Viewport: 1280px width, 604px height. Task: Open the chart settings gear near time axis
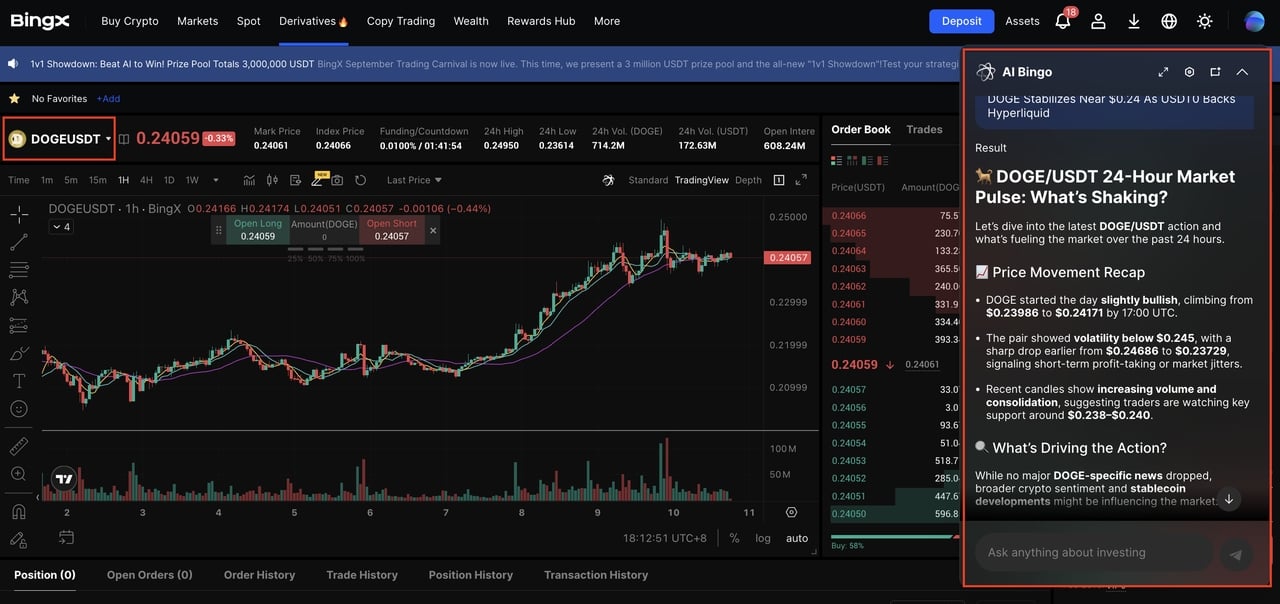[x=792, y=512]
